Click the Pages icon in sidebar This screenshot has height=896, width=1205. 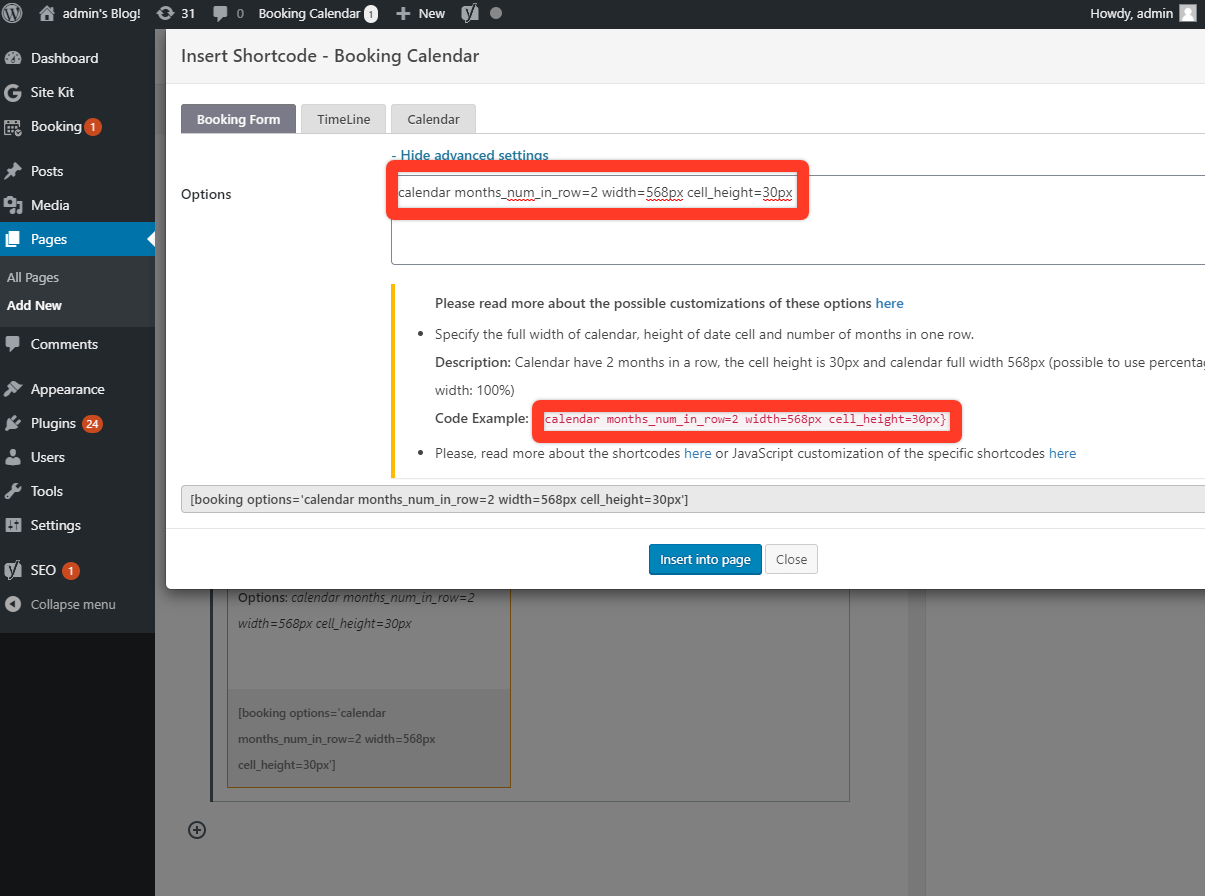[13, 239]
